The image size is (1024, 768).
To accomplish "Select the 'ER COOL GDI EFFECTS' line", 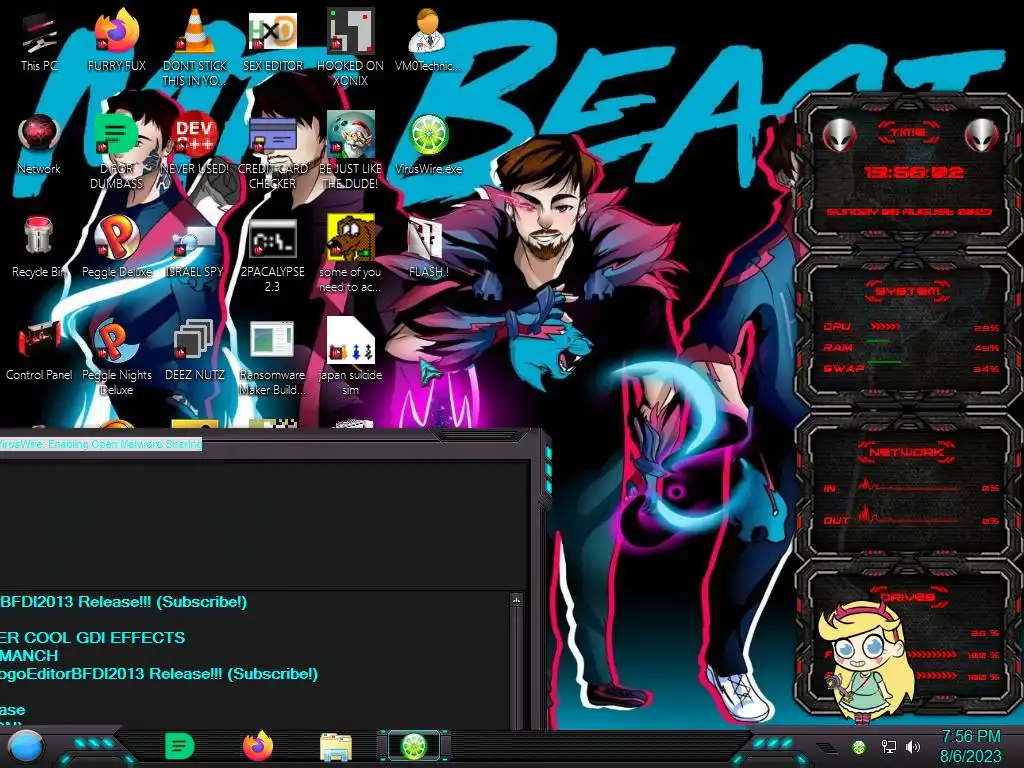I will pyautogui.click(x=92, y=637).
